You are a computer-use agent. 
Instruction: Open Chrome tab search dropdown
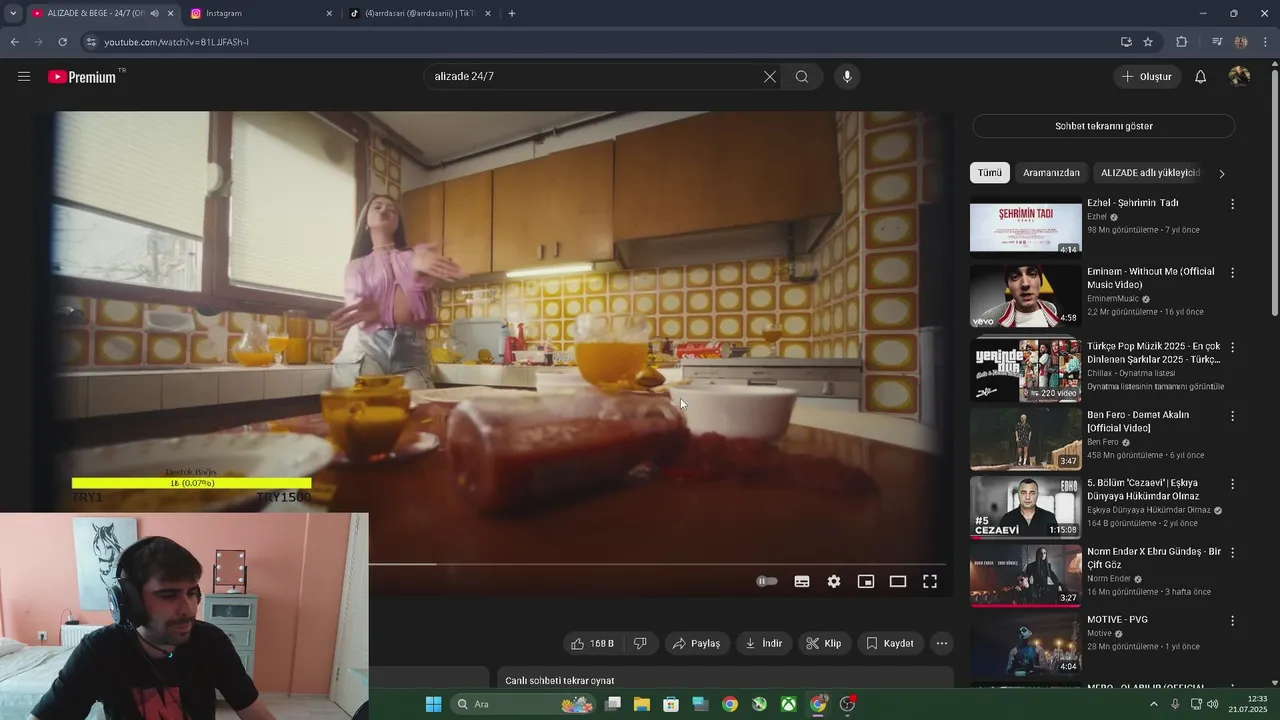[13, 13]
